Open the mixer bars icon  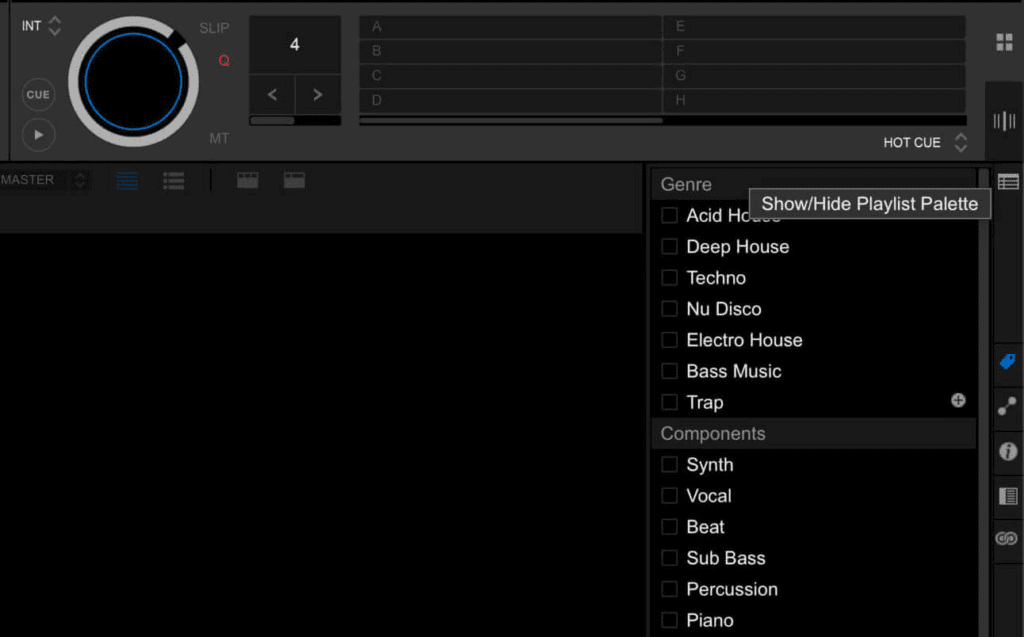1004,121
